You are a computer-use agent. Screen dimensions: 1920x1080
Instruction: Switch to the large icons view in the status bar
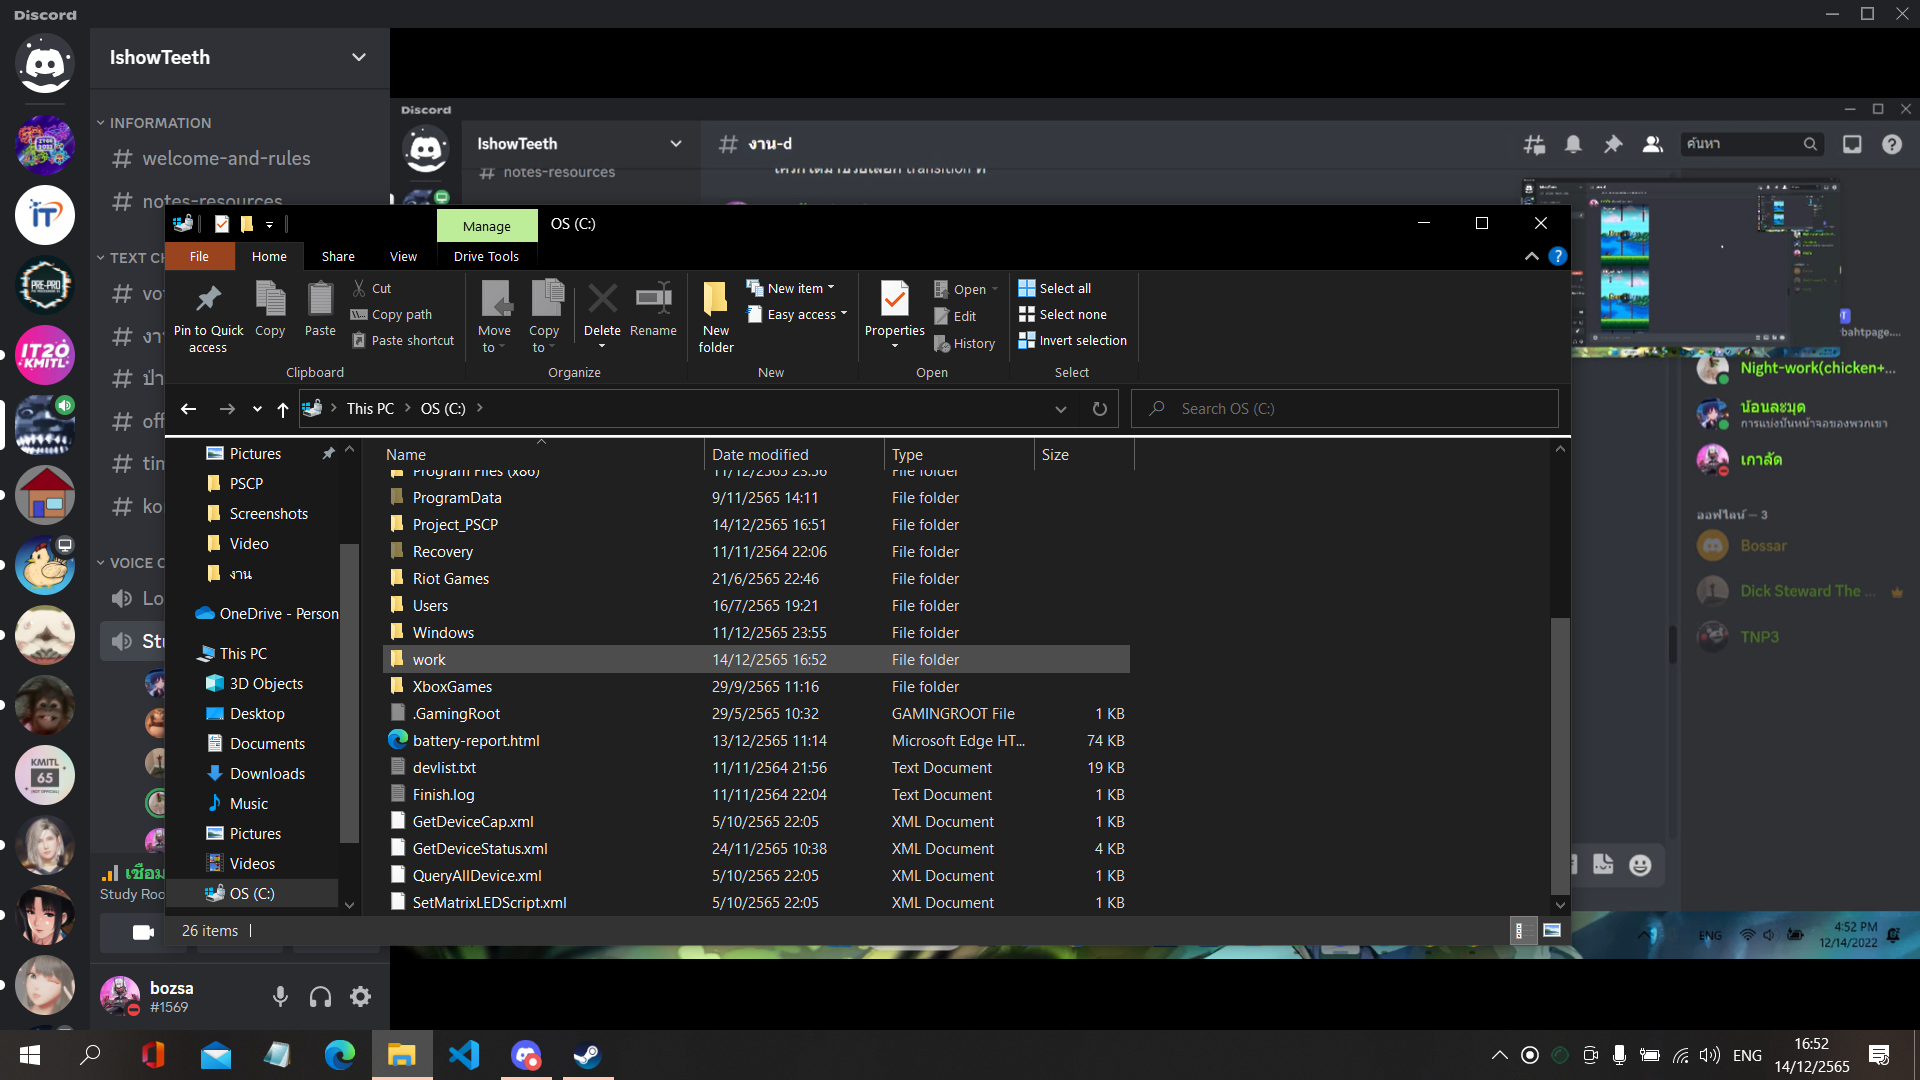pos(1551,931)
